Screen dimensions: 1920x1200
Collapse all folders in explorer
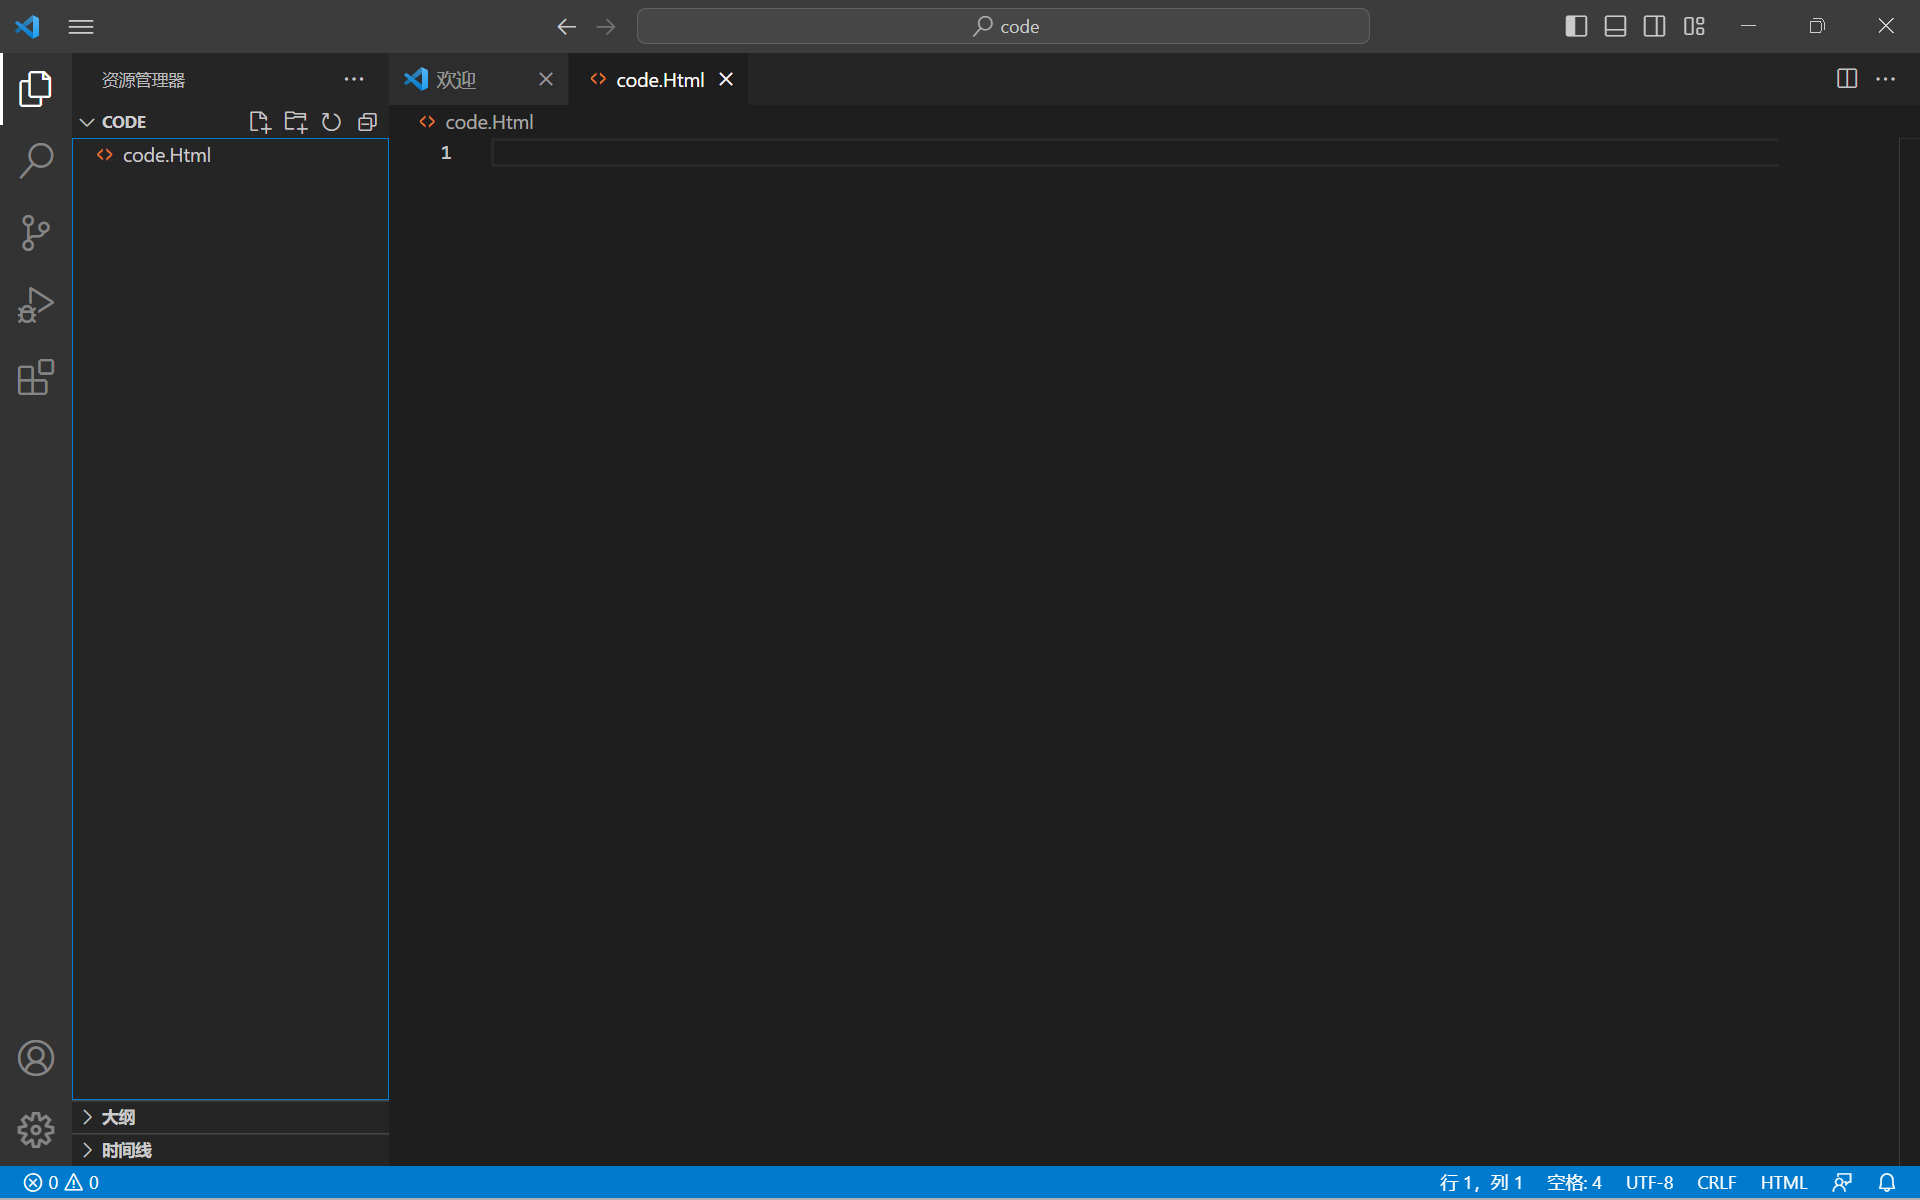point(367,122)
